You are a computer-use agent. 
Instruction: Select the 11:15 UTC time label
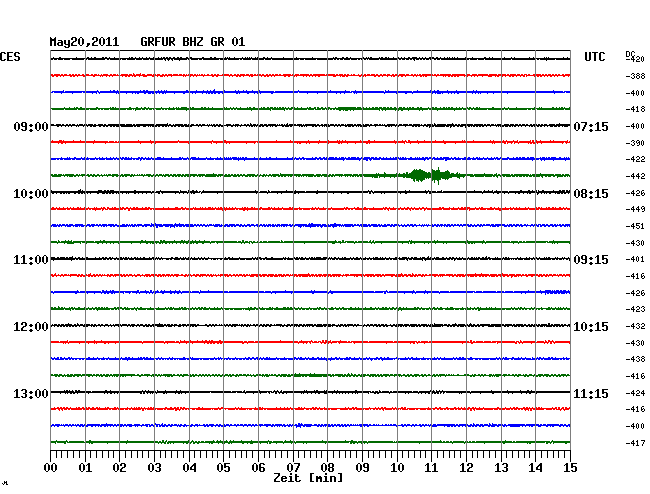pos(591,393)
